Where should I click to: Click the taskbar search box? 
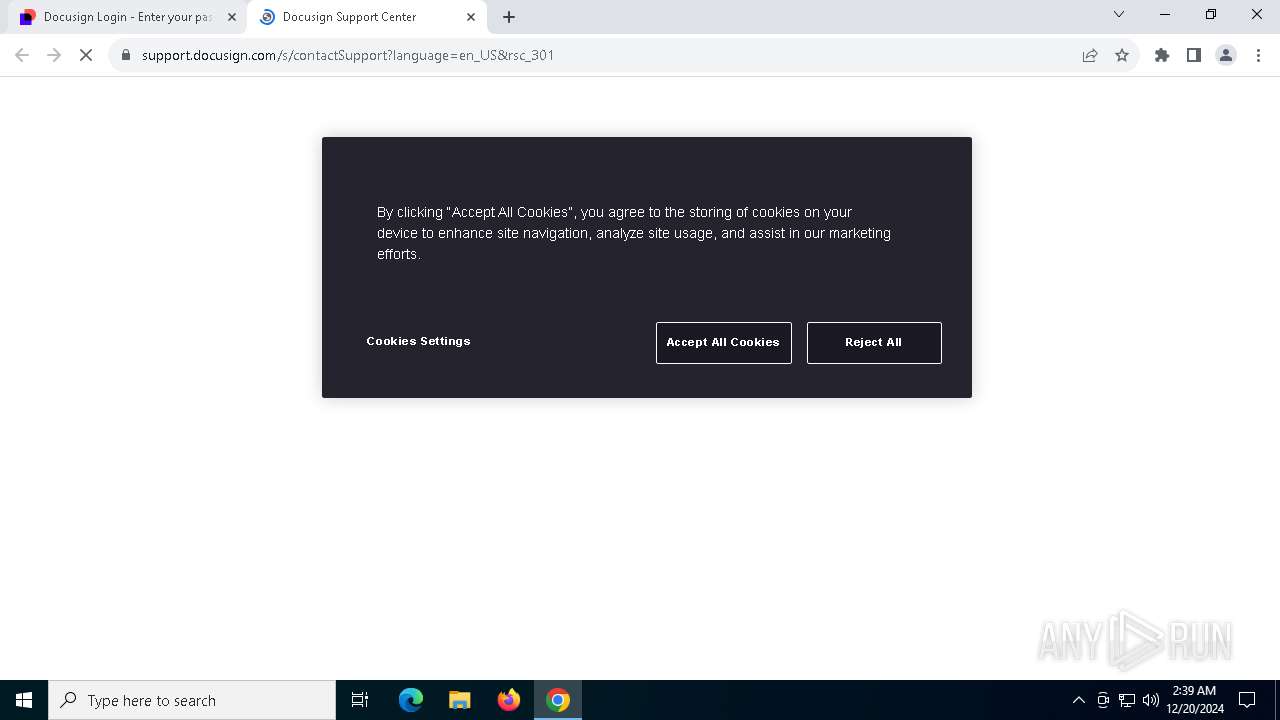(x=192, y=700)
